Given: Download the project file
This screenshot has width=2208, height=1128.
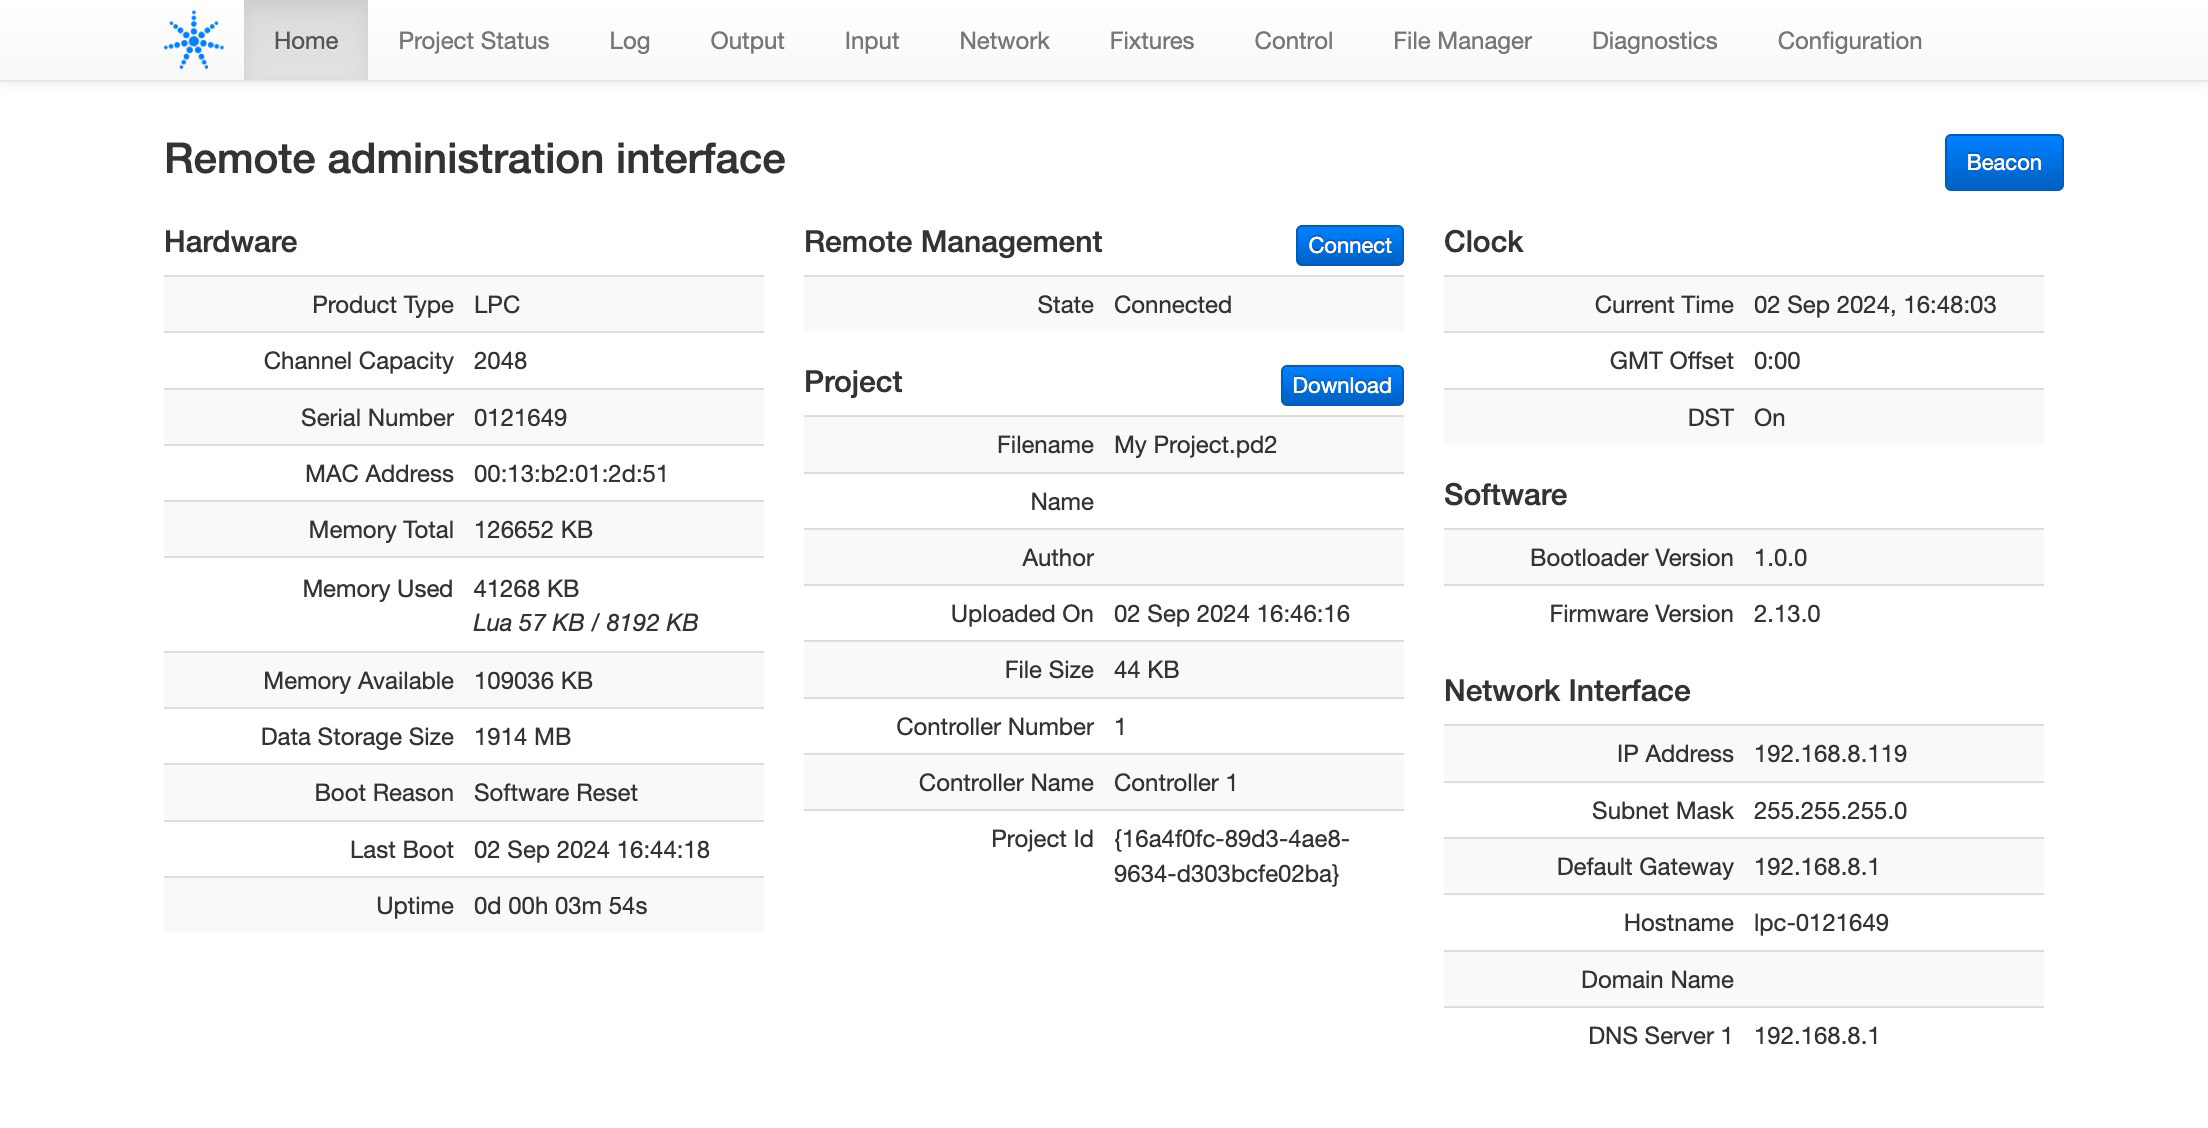Looking at the screenshot, I should pos(1340,385).
